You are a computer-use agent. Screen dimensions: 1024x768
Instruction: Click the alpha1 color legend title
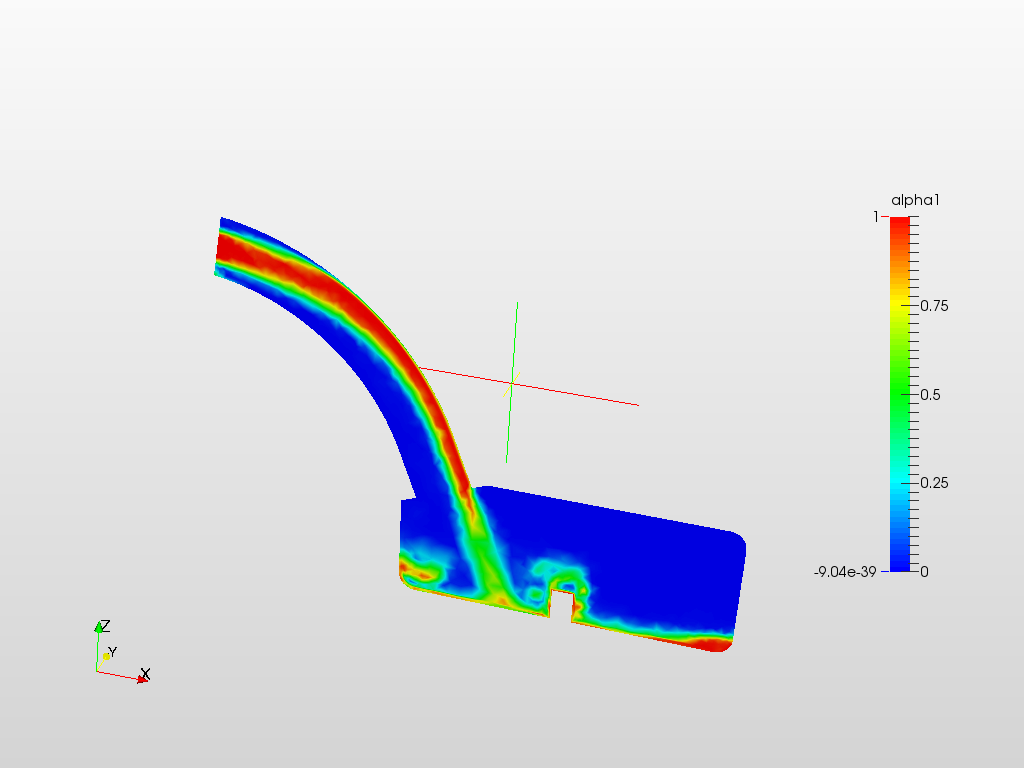click(x=915, y=200)
